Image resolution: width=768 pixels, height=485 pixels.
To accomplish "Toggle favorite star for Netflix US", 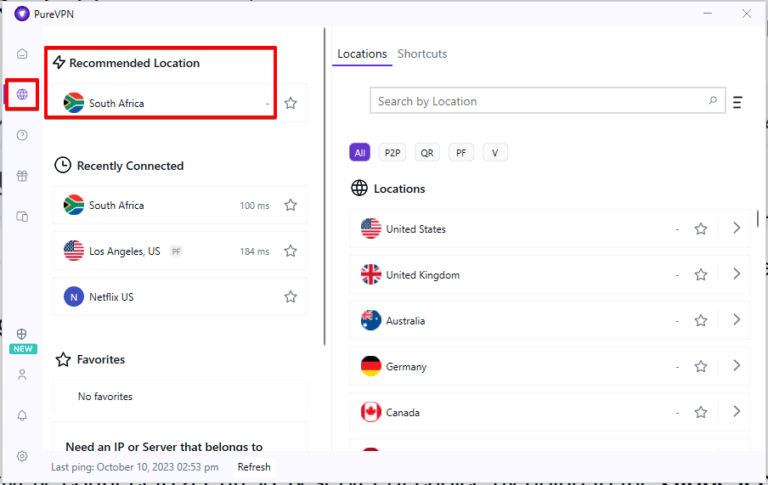I will [x=290, y=297].
